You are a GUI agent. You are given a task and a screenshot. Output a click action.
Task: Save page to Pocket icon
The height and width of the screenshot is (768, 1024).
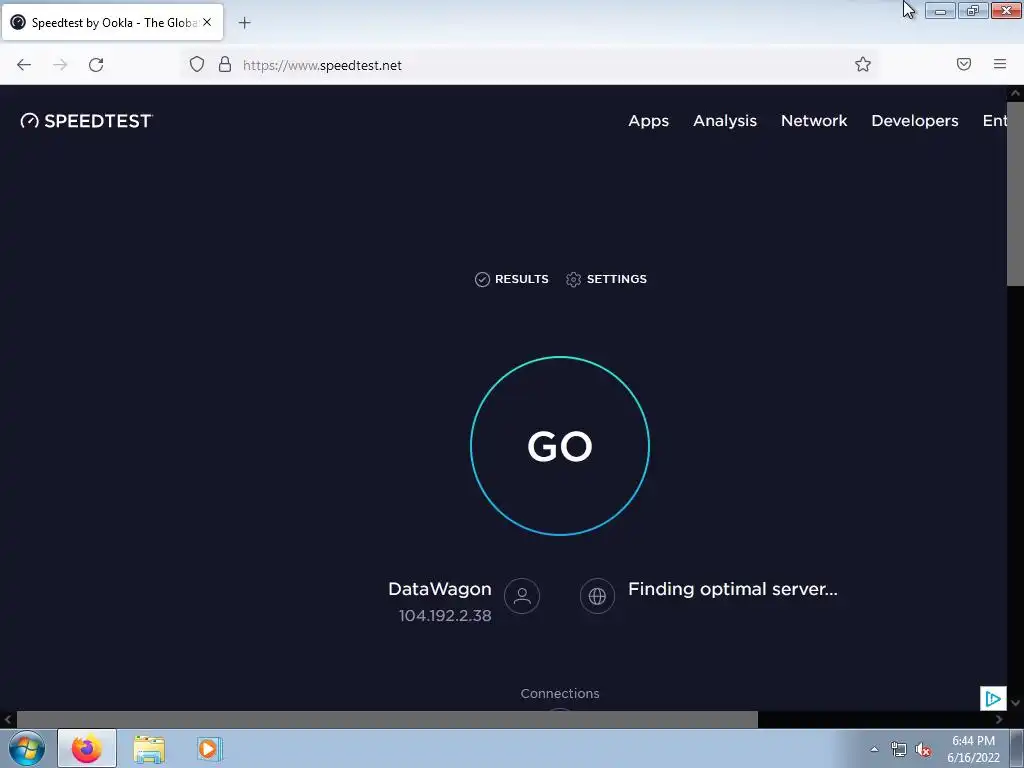(x=964, y=64)
